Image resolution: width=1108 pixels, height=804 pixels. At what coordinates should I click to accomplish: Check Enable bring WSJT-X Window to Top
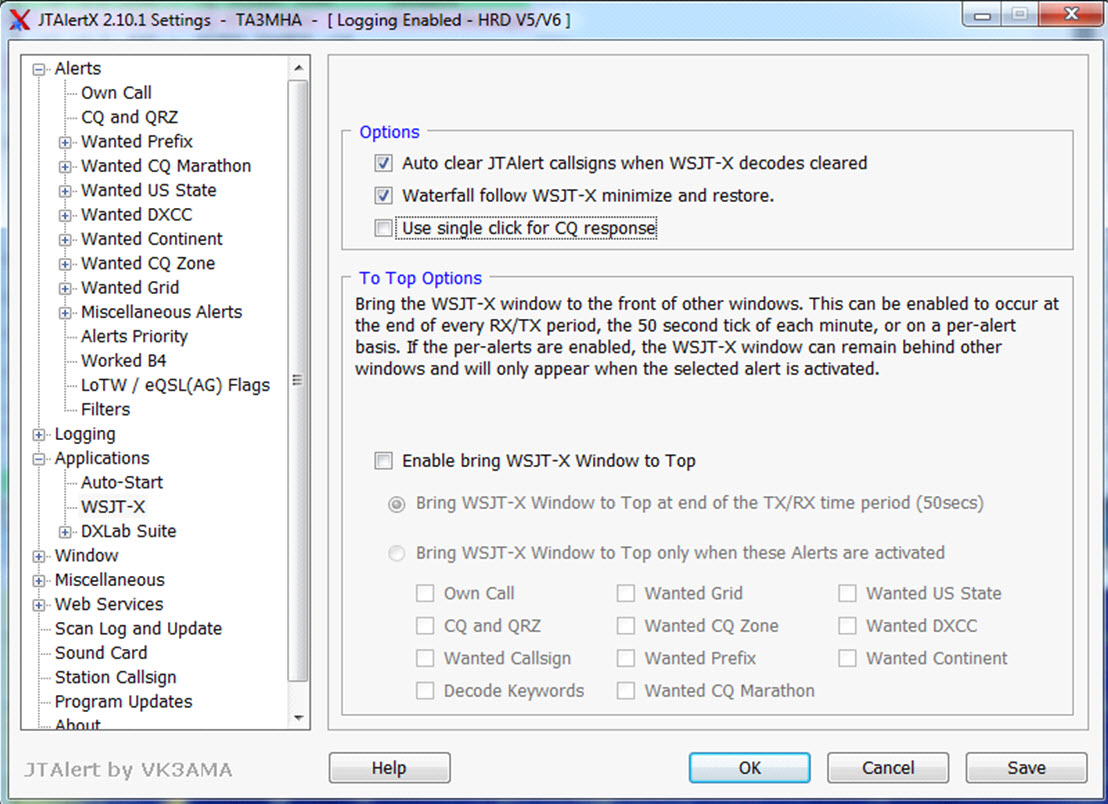coord(383,461)
